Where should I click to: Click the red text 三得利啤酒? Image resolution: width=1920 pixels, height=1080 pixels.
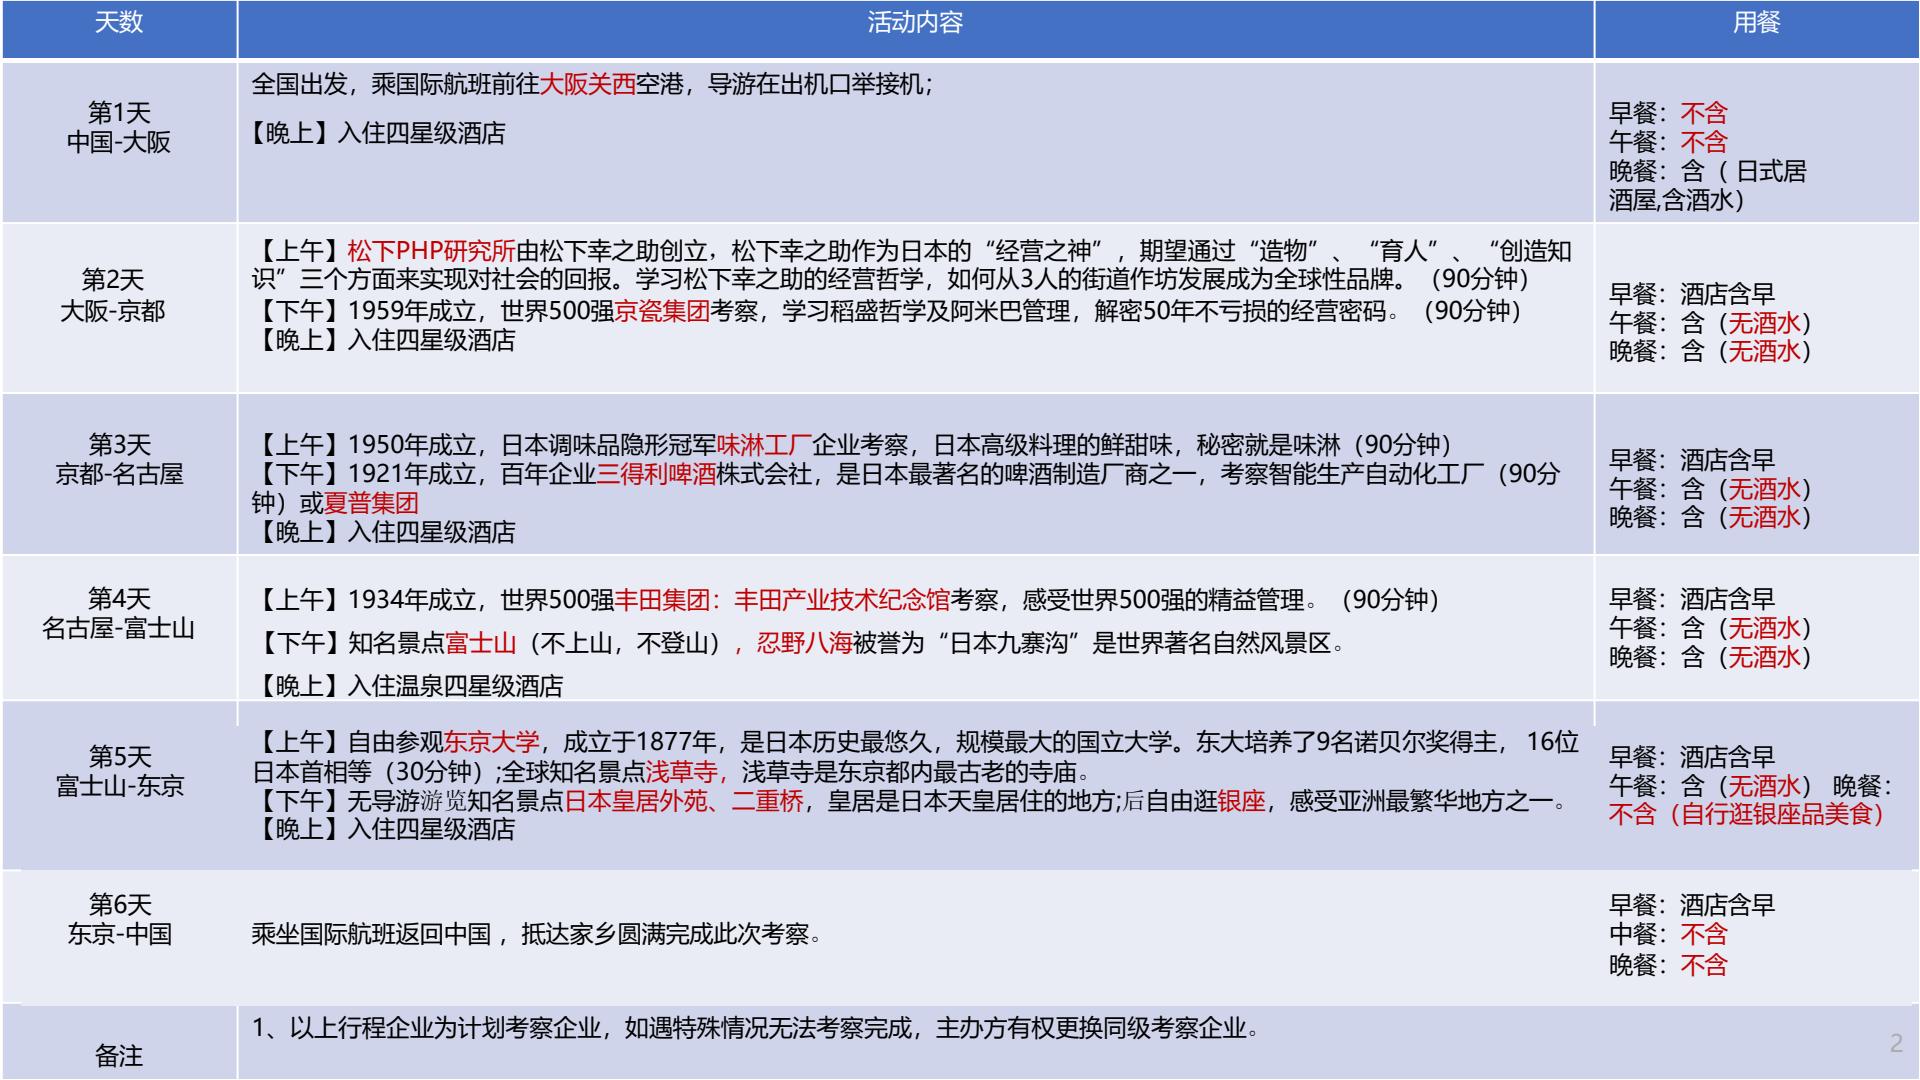(x=657, y=473)
